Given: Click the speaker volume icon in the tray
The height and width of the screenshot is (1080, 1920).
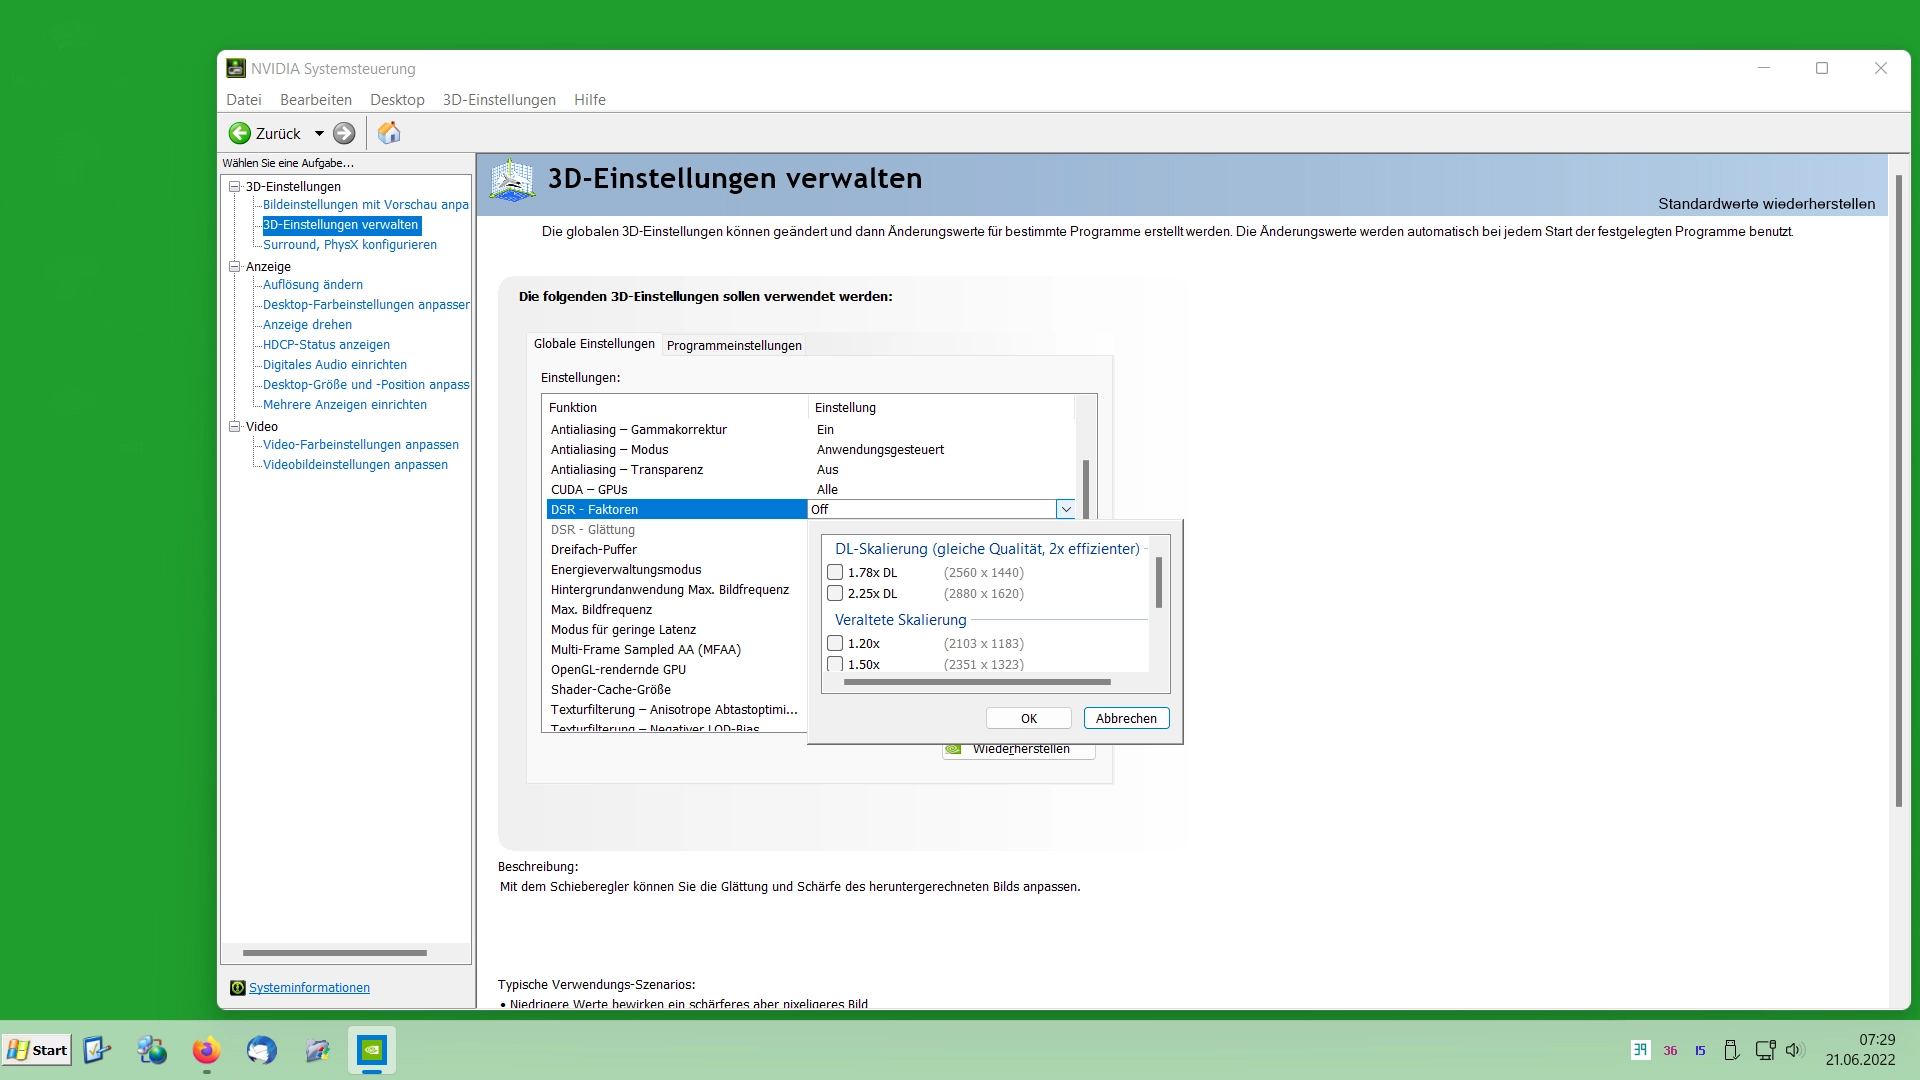Looking at the screenshot, I should [1794, 1050].
